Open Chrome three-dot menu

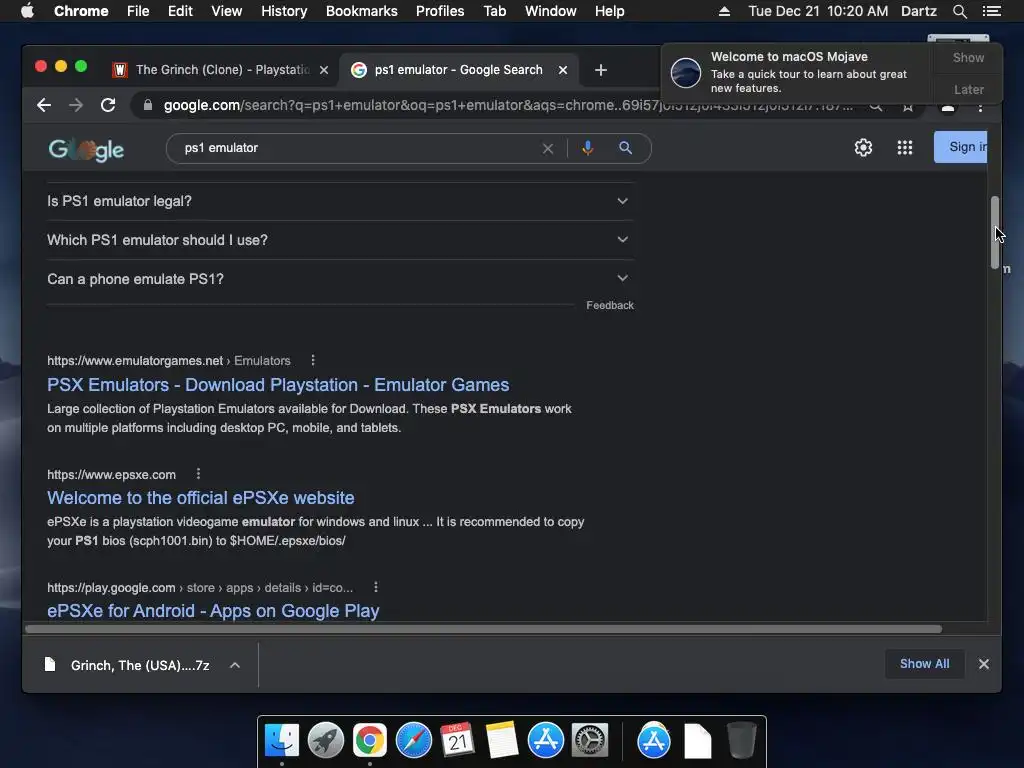coord(980,108)
